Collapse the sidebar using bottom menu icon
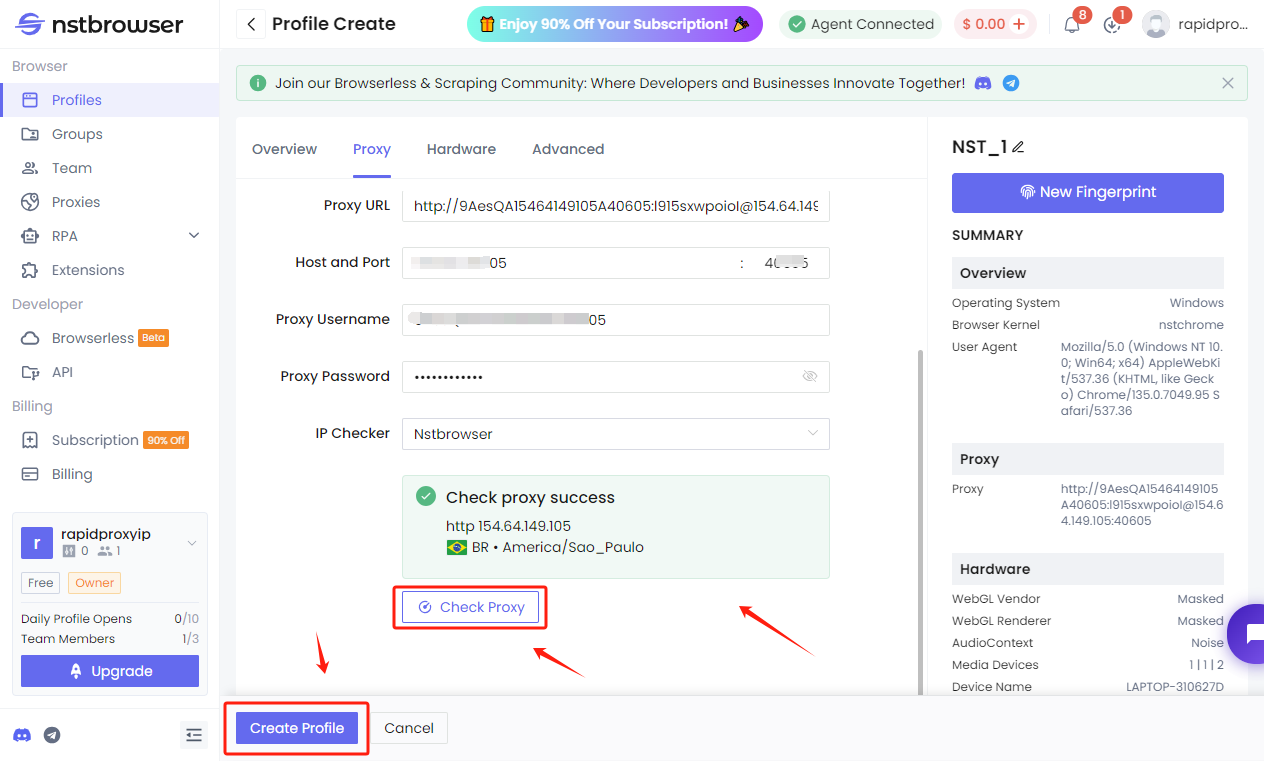 (194, 735)
